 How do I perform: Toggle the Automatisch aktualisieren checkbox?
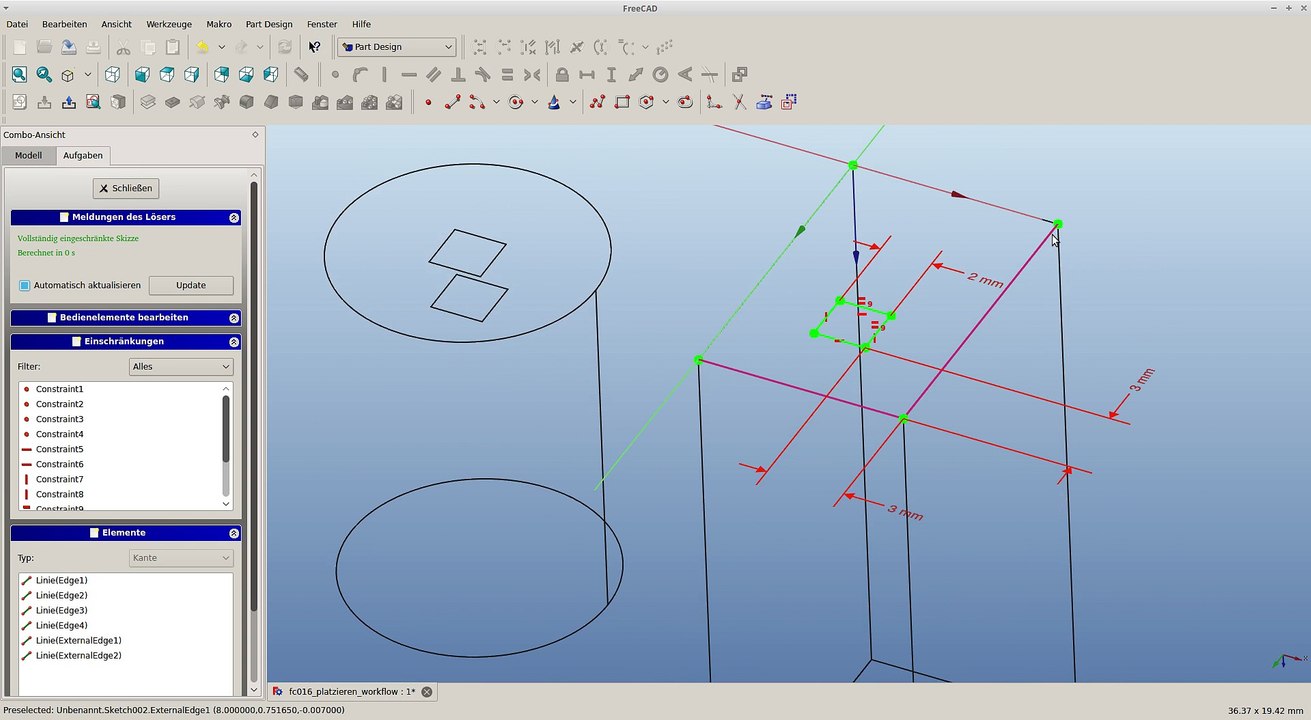[25, 285]
